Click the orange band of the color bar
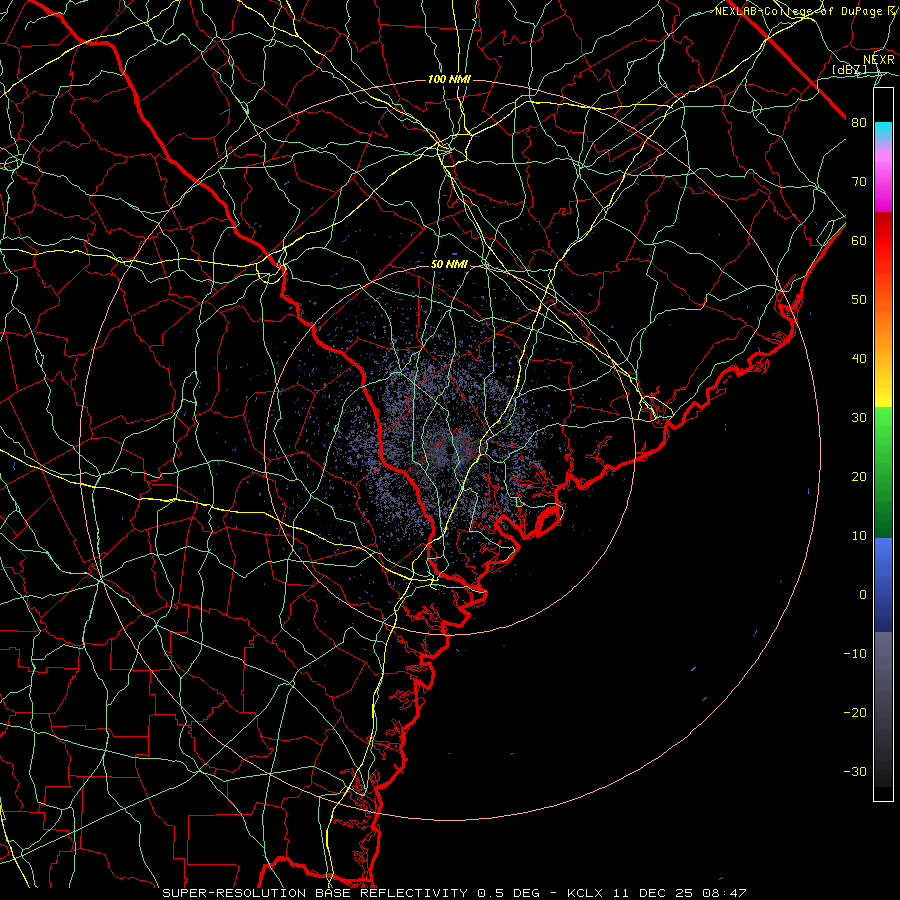This screenshot has height=900, width=900. [883, 327]
